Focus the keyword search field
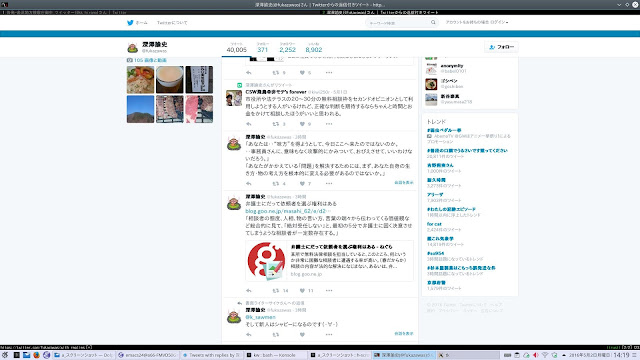The width and height of the screenshot is (640, 360). (x=398, y=23)
